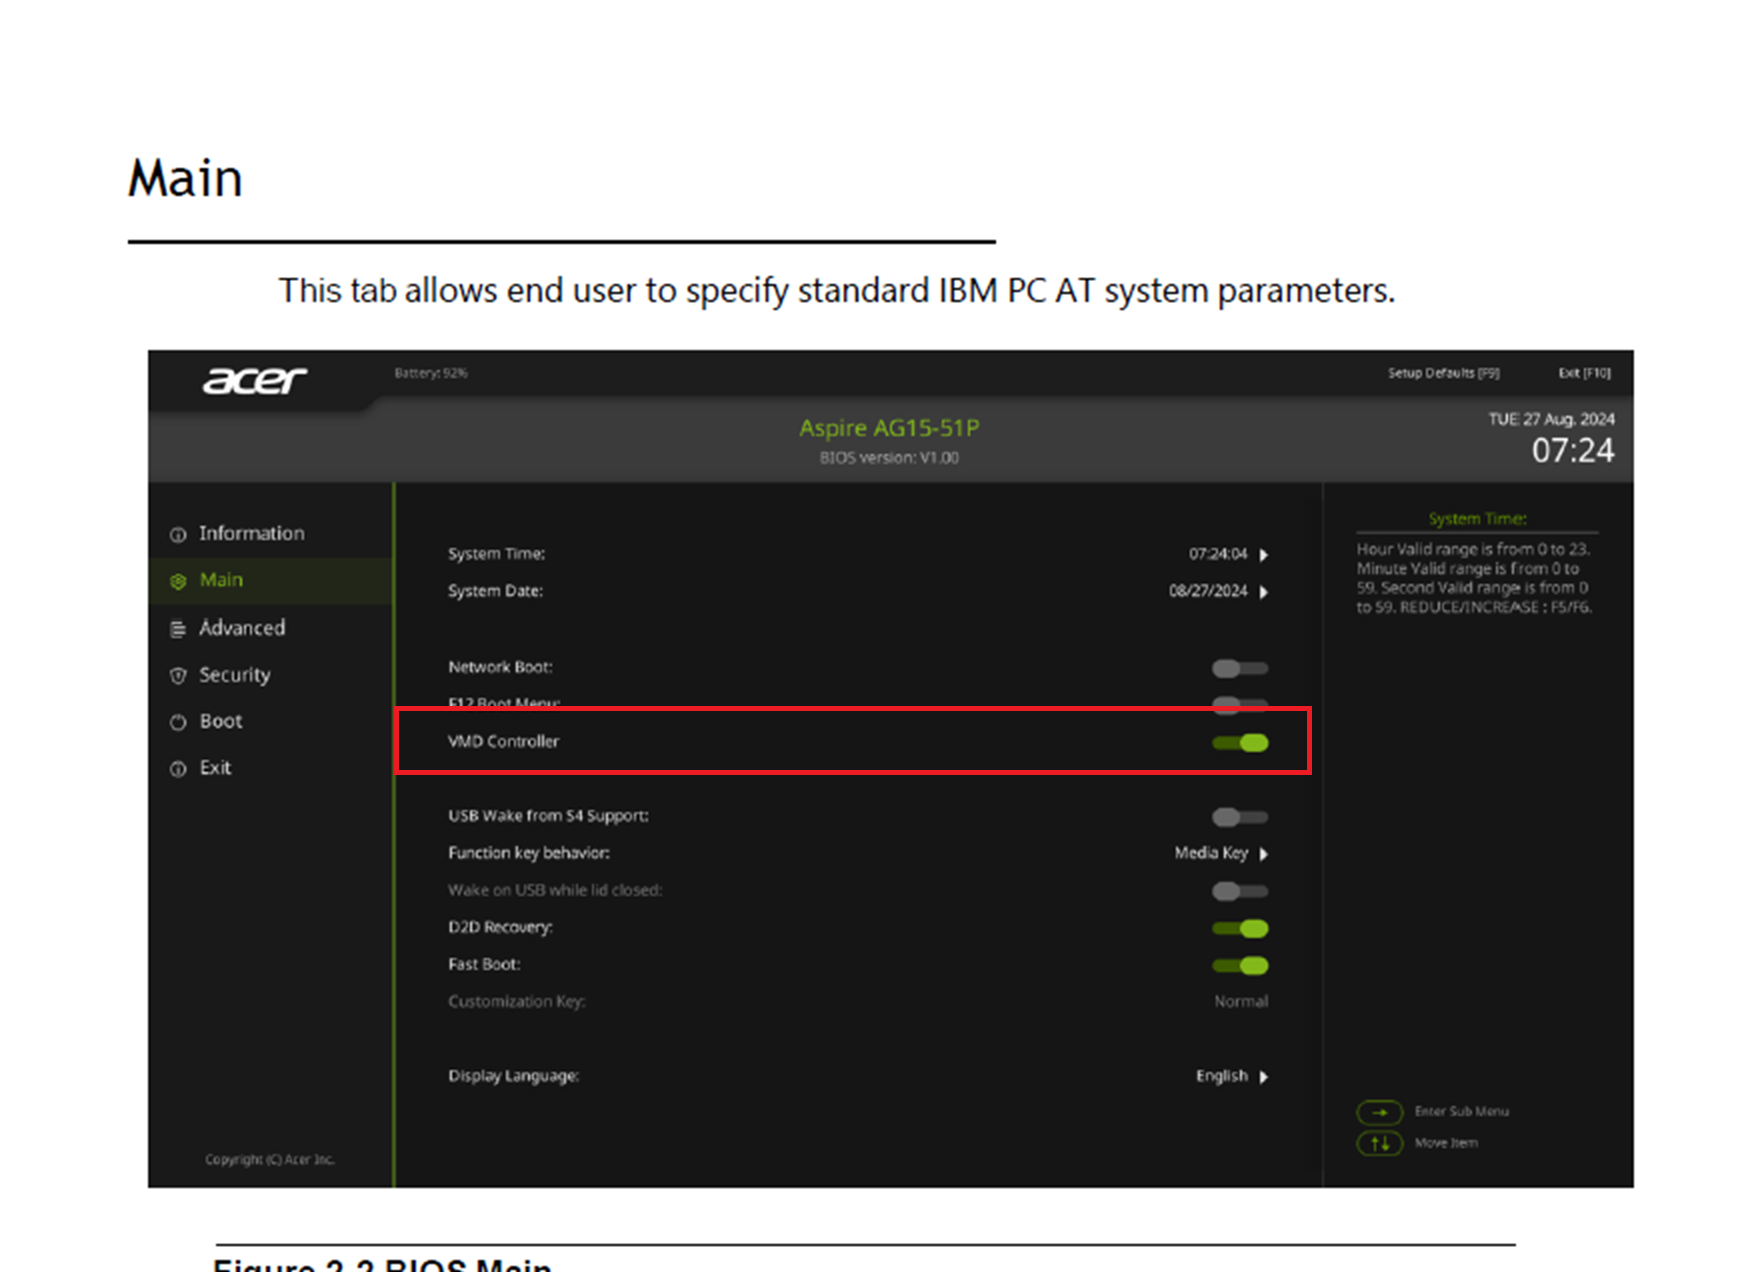1758x1272 pixels.
Task: Click the Information tab icon in sidebar
Action: (178, 535)
